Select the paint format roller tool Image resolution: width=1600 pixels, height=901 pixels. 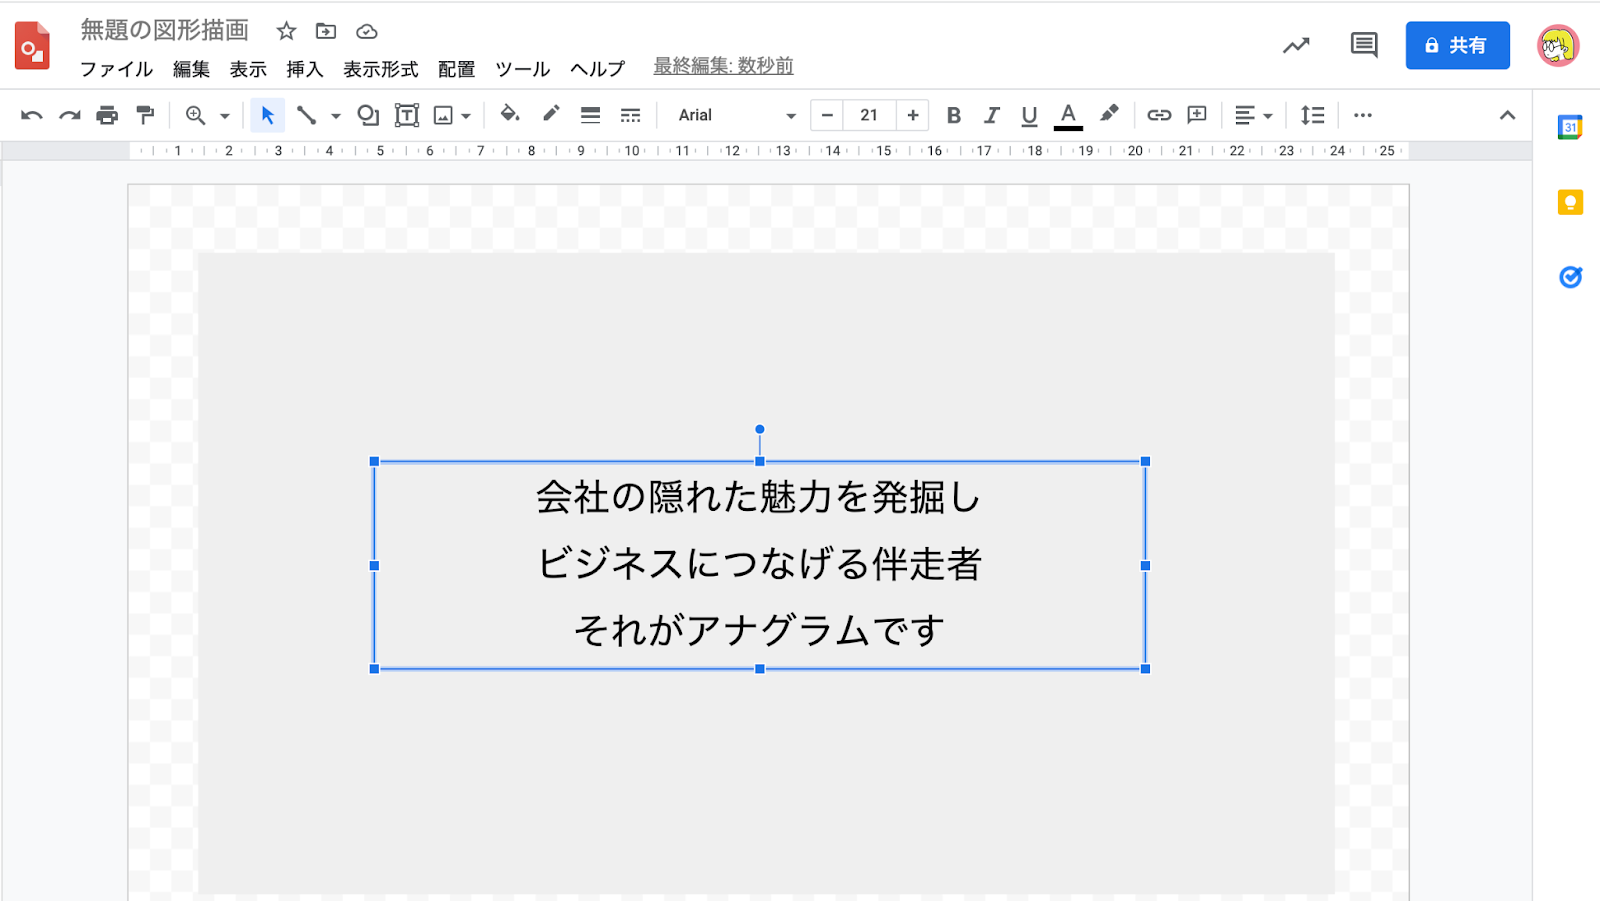tap(146, 116)
